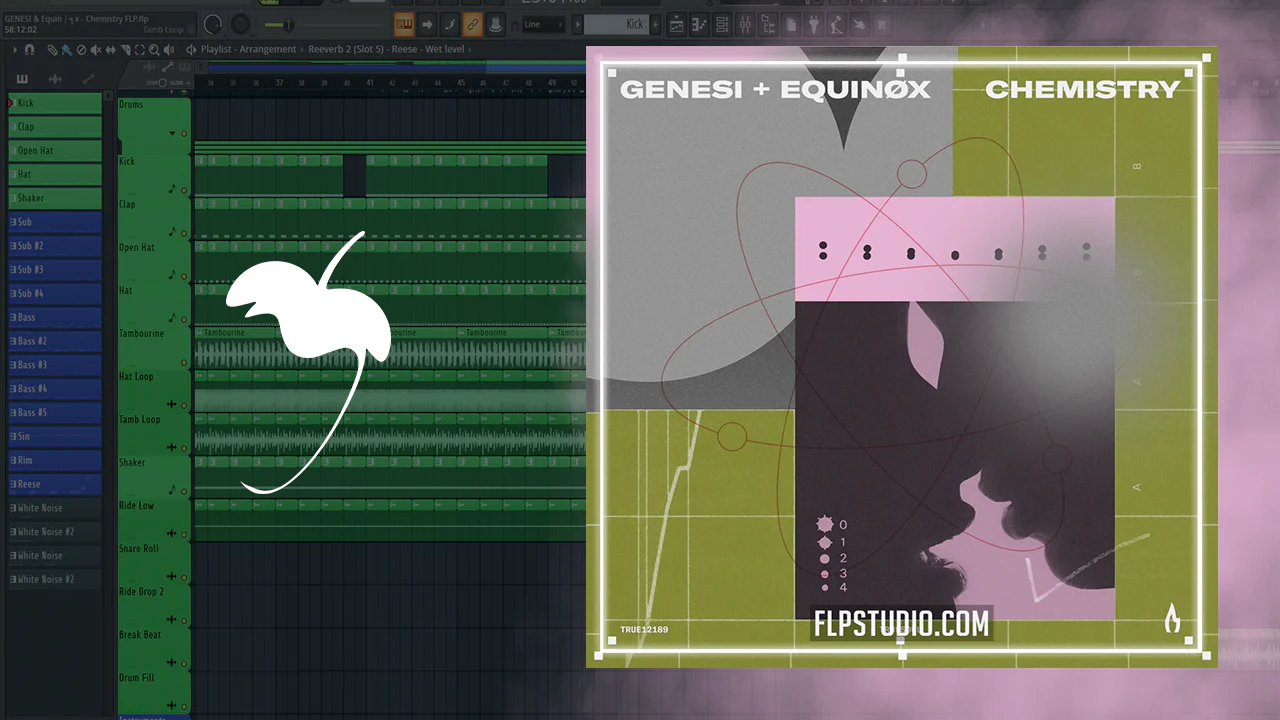This screenshot has height=720, width=1280.
Task: Jump to bar 45 on the timeline ruler
Action: [x=461, y=83]
